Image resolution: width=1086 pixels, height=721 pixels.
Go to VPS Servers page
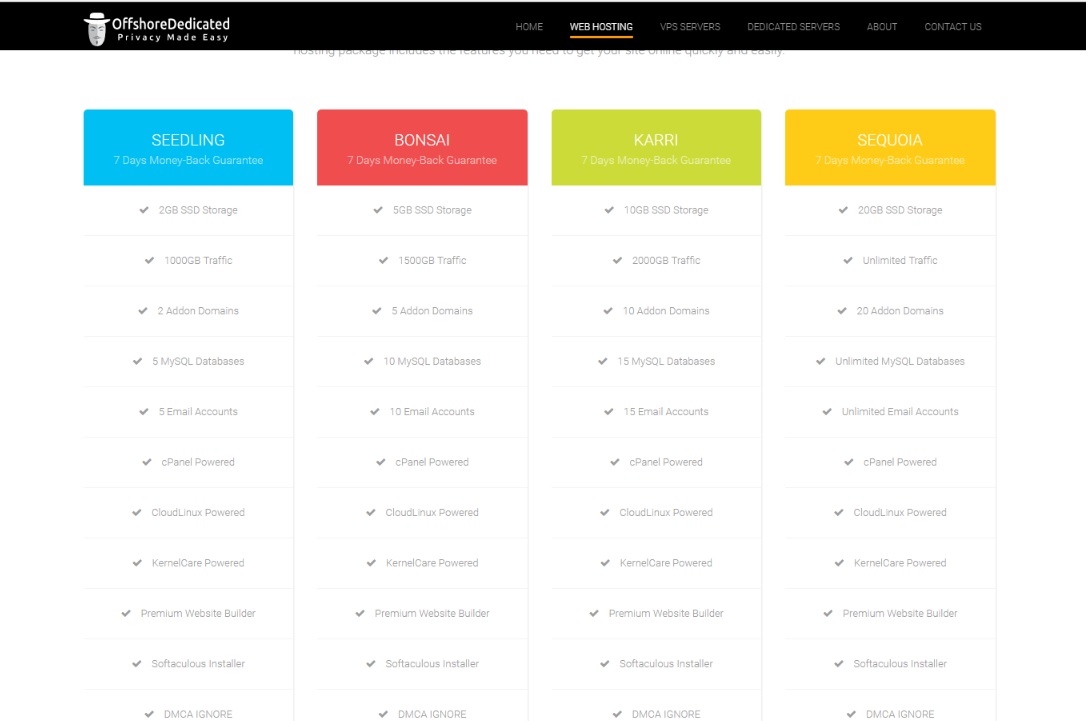coord(690,27)
